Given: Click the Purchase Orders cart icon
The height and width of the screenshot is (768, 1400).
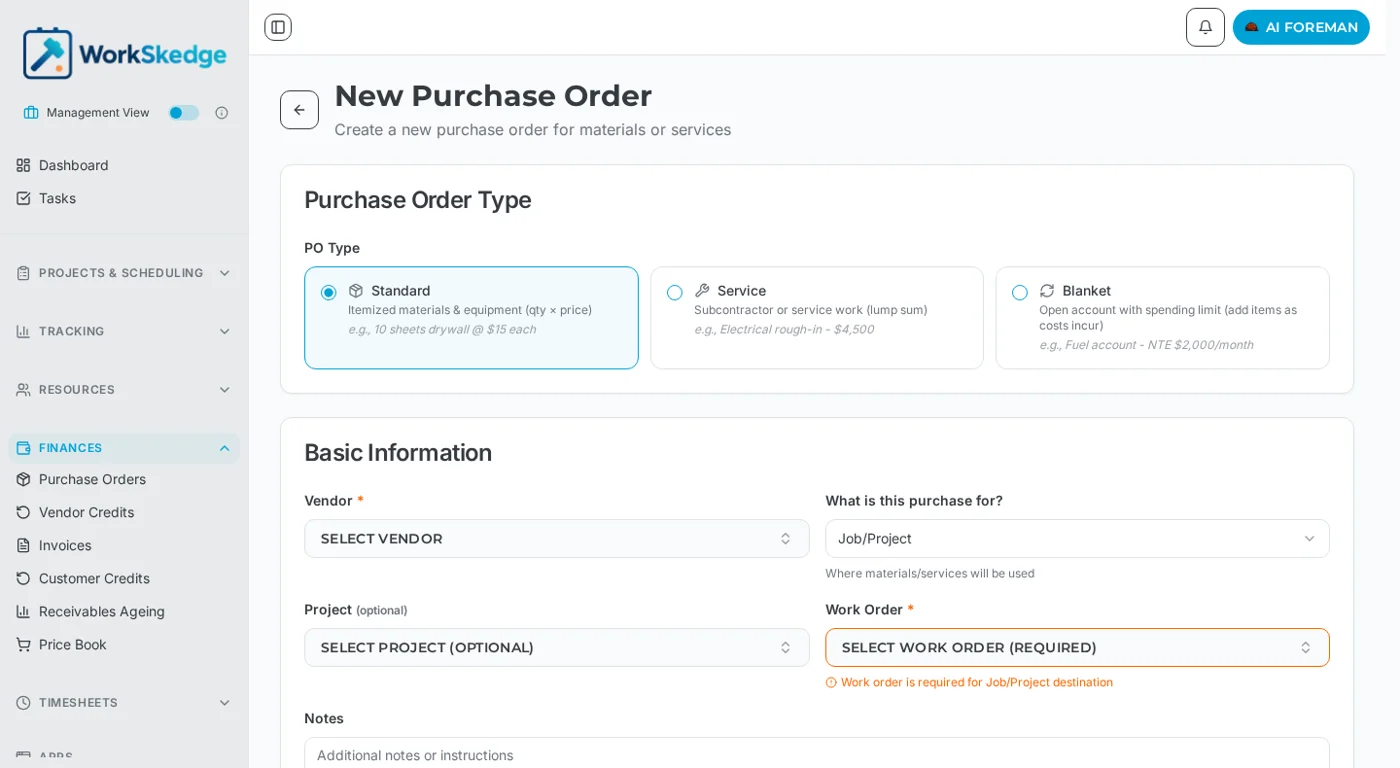Looking at the screenshot, I should pyautogui.click(x=23, y=479).
